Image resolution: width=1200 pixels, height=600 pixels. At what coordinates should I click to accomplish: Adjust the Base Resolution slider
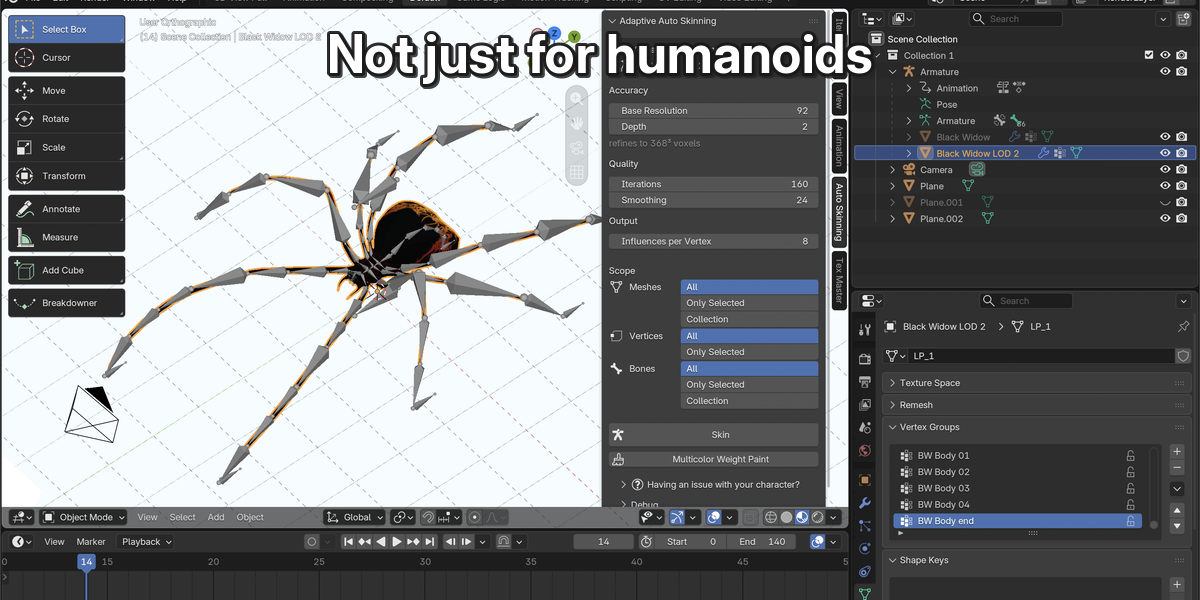[714, 111]
